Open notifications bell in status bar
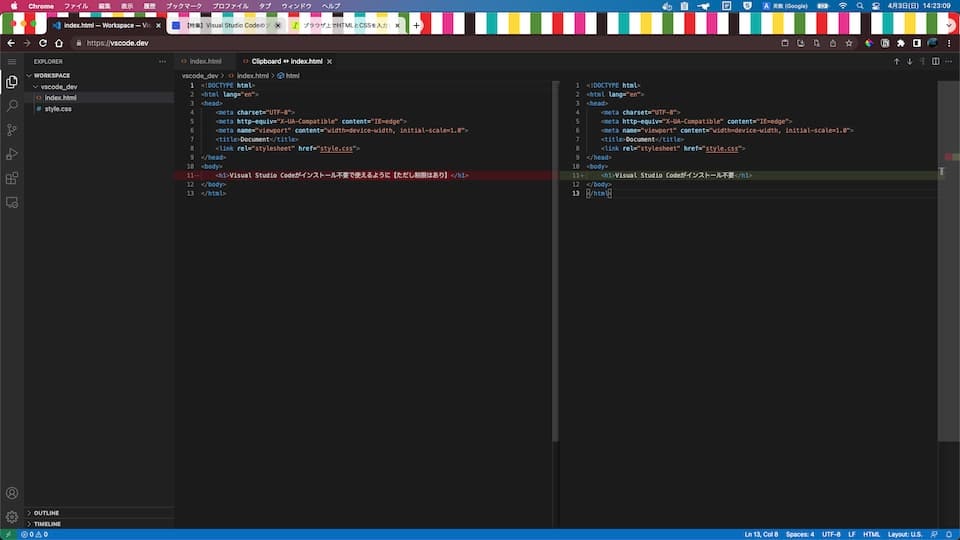 click(949, 534)
